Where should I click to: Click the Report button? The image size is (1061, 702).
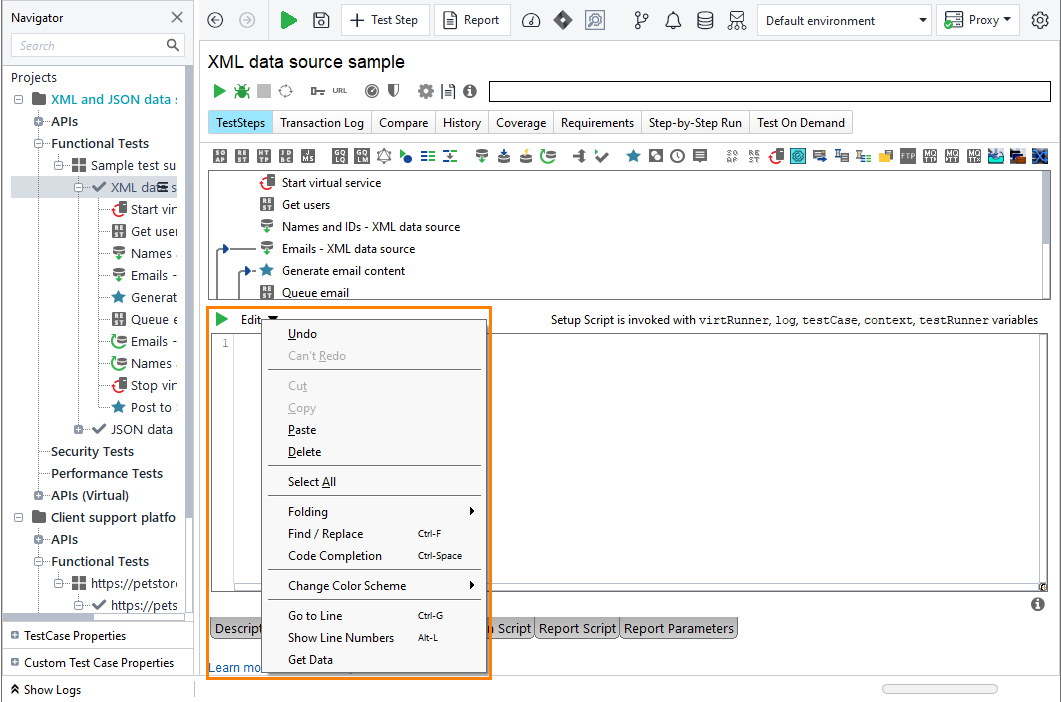click(472, 20)
